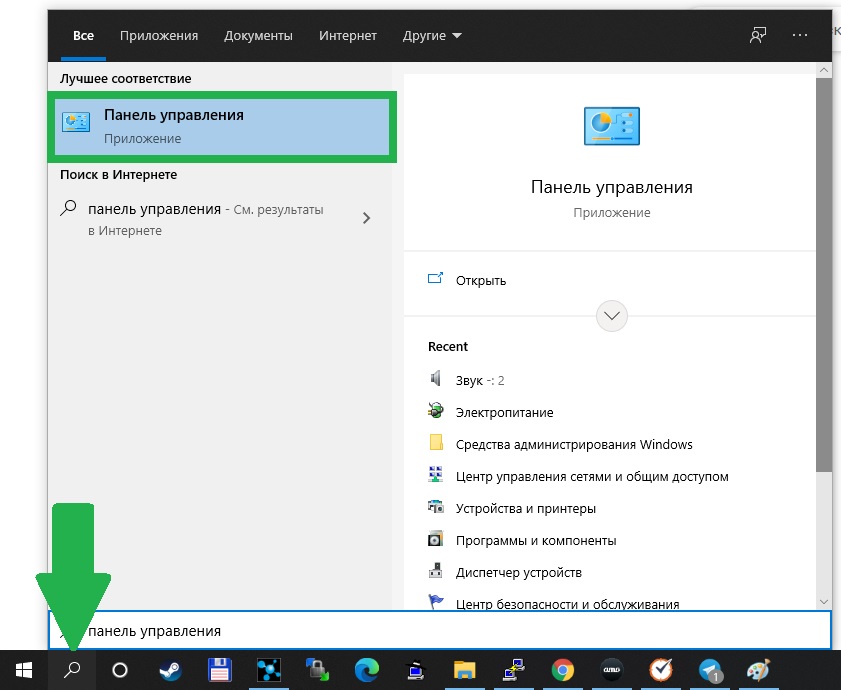Open the PuTTY-style computers icon on taskbar

pyautogui.click(x=514, y=670)
